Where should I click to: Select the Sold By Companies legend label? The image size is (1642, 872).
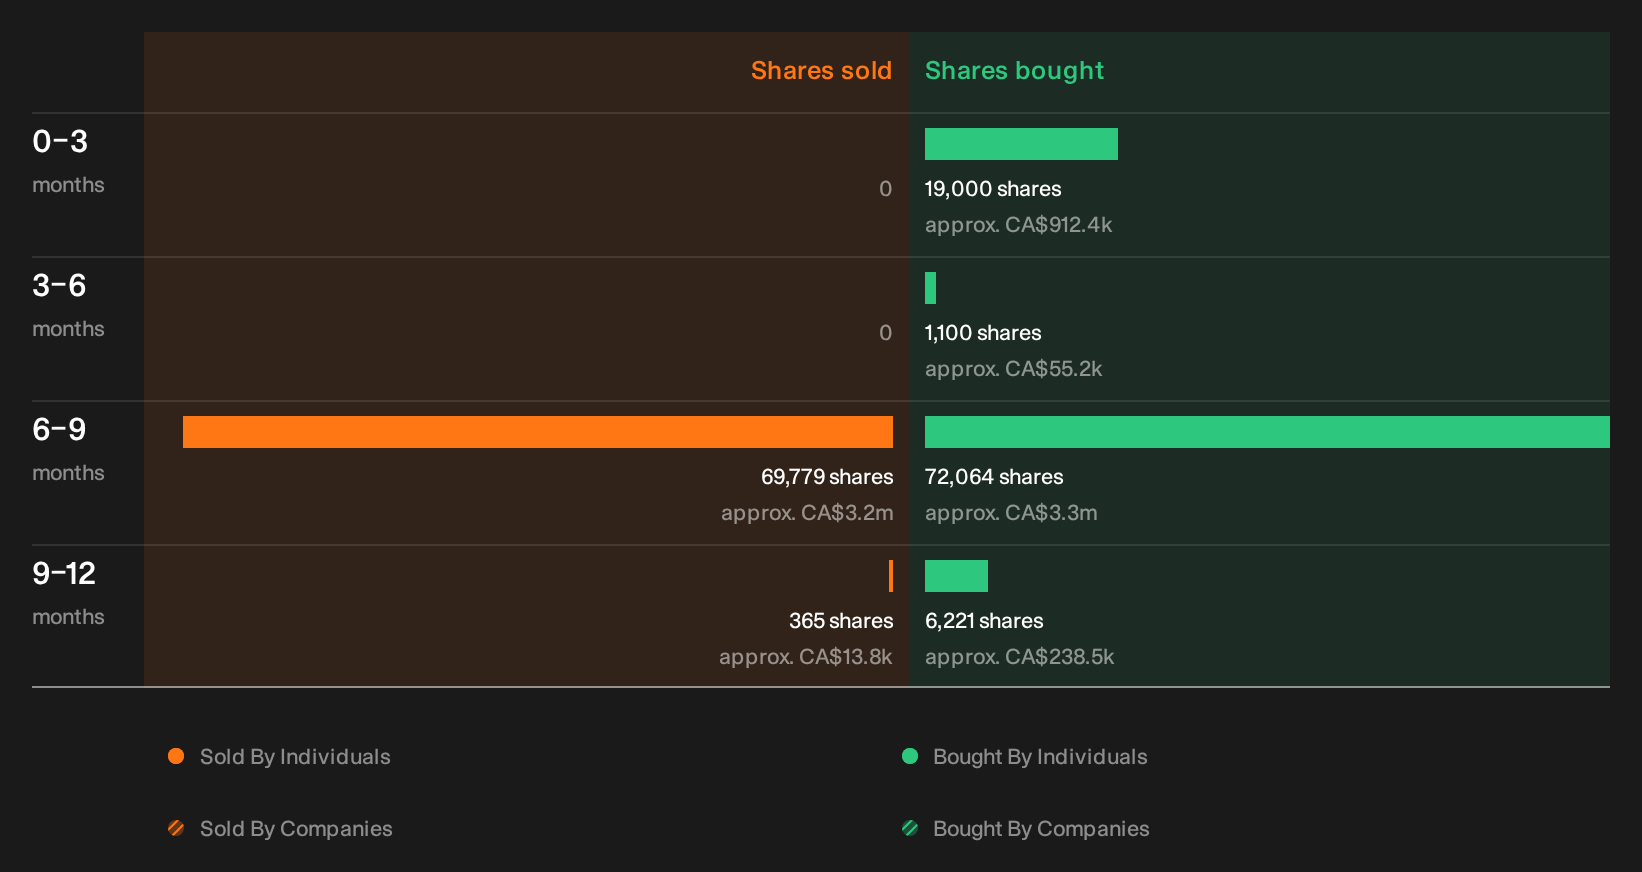(x=296, y=829)
